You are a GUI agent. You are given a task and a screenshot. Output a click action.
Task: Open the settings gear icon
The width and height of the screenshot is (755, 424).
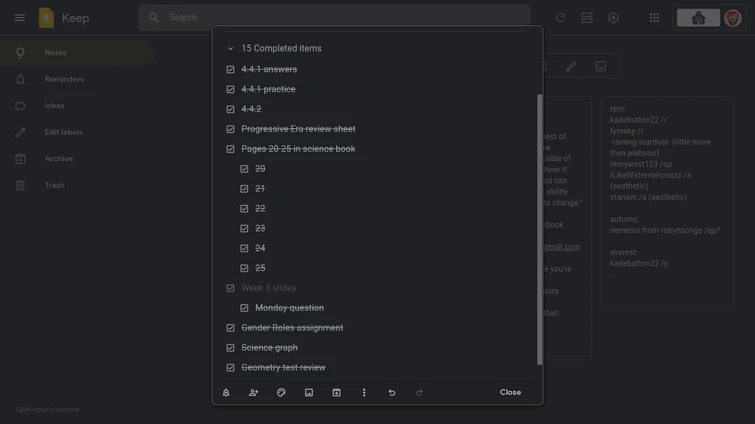tap(613, 18)
